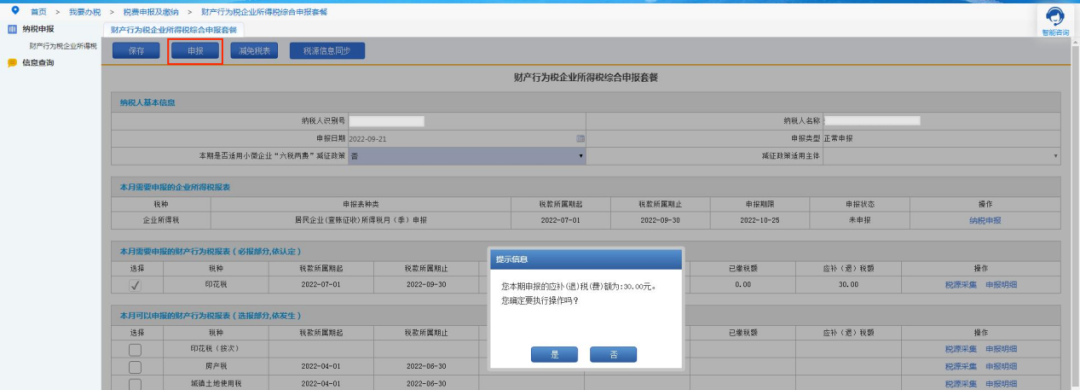This screenshot has width=1080, height=390.
Task: Click the 未申报 status cell
Action: (860, 220)
